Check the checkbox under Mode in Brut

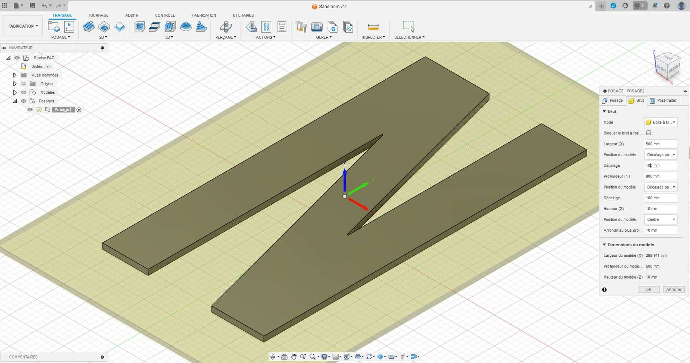click(649, 133)
